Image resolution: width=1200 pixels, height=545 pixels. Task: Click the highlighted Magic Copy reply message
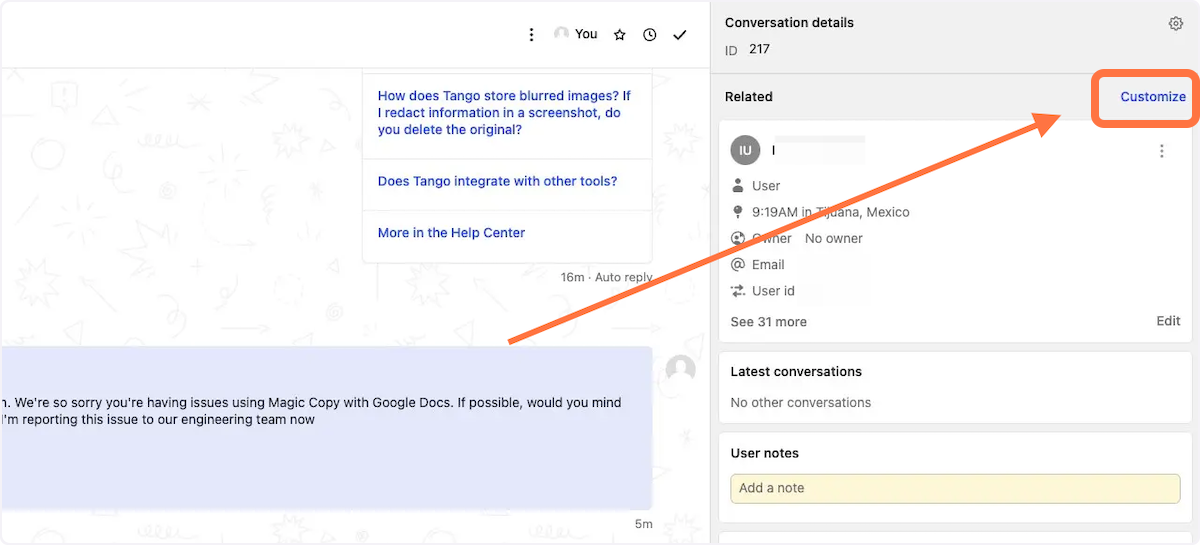point(326,428)
